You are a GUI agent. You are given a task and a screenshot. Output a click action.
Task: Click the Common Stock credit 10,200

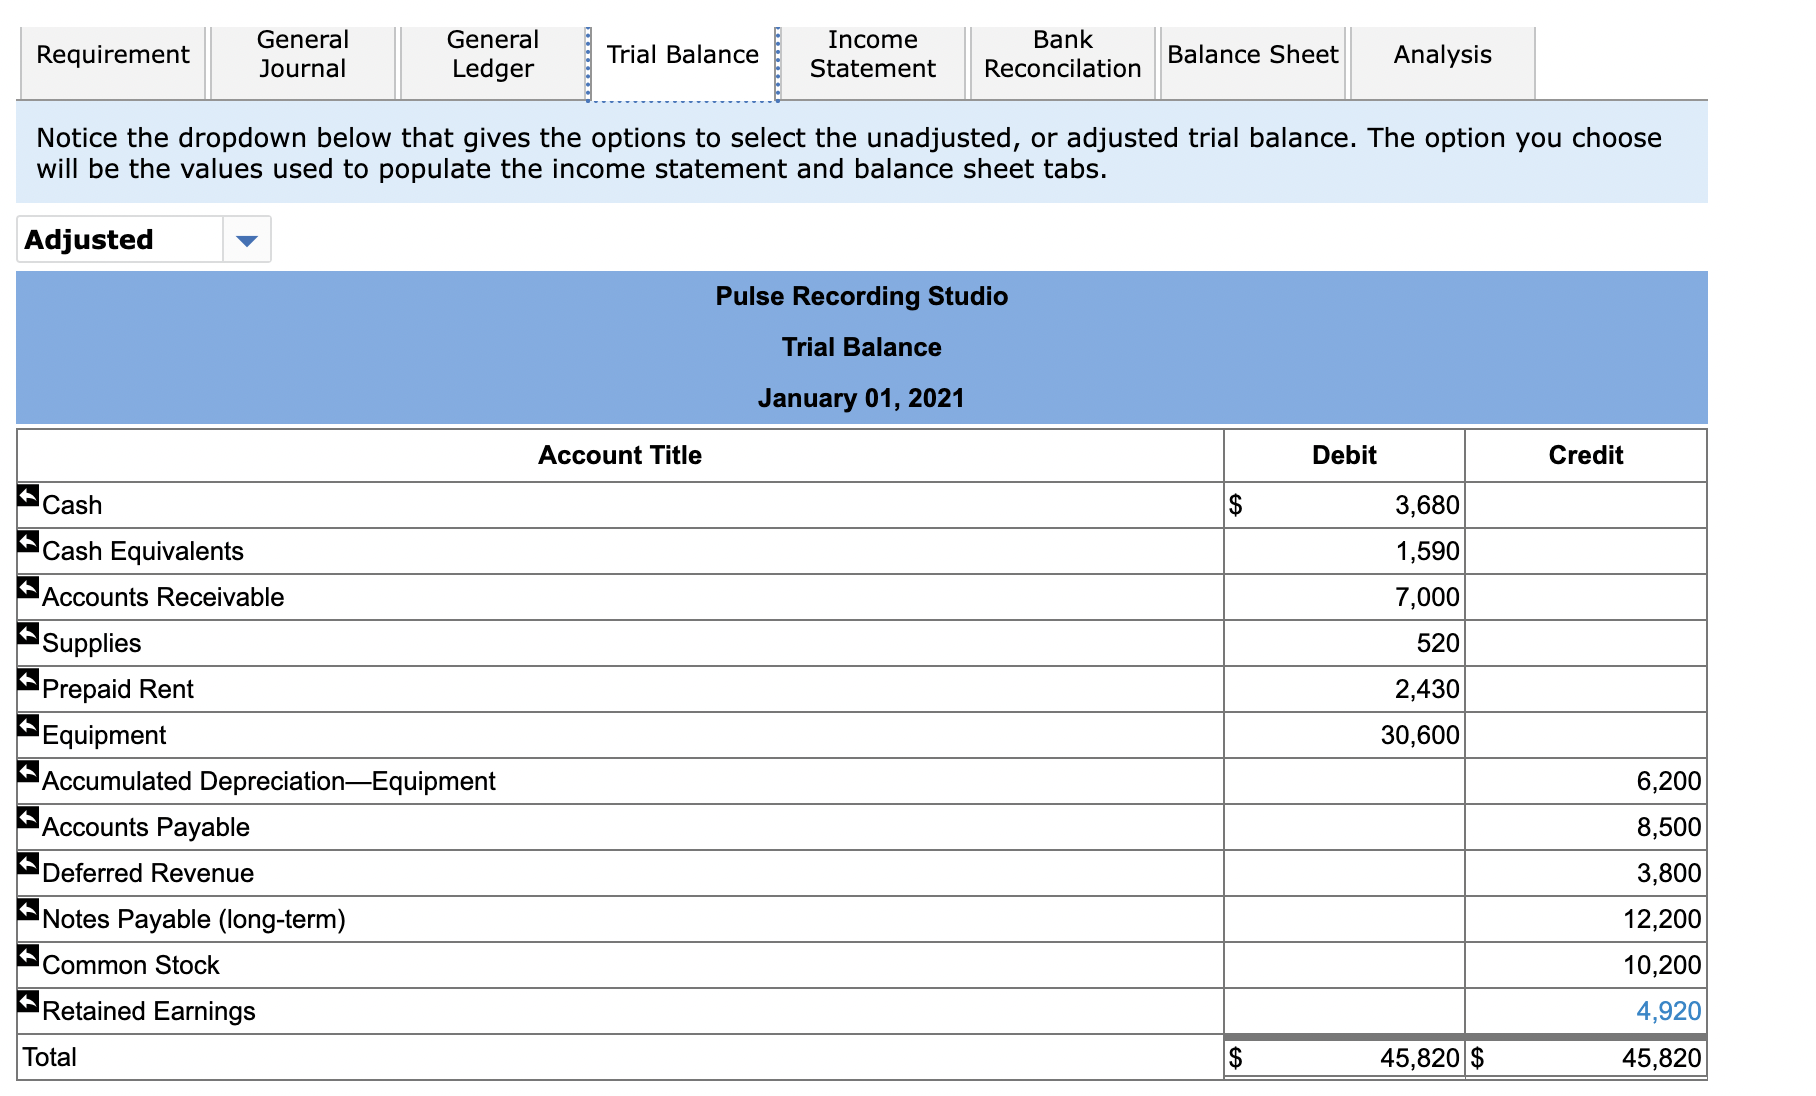tap(1662, 965)
